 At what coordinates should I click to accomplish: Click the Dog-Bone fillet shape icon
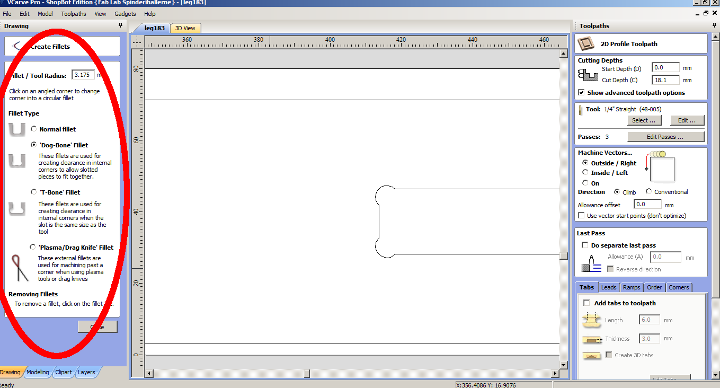tap(17, 161)
